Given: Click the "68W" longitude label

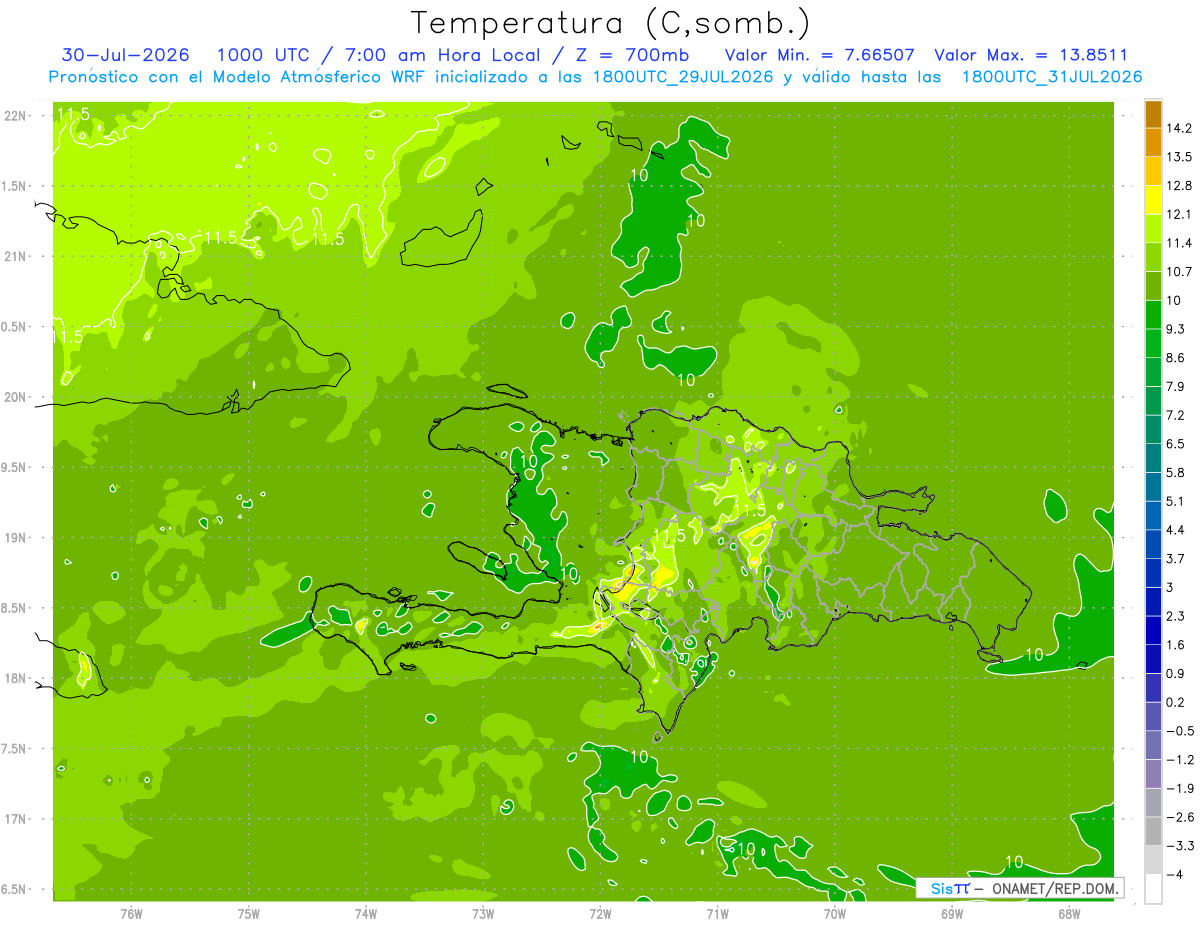Looking at the screenshot, I should click(1069, 913).
